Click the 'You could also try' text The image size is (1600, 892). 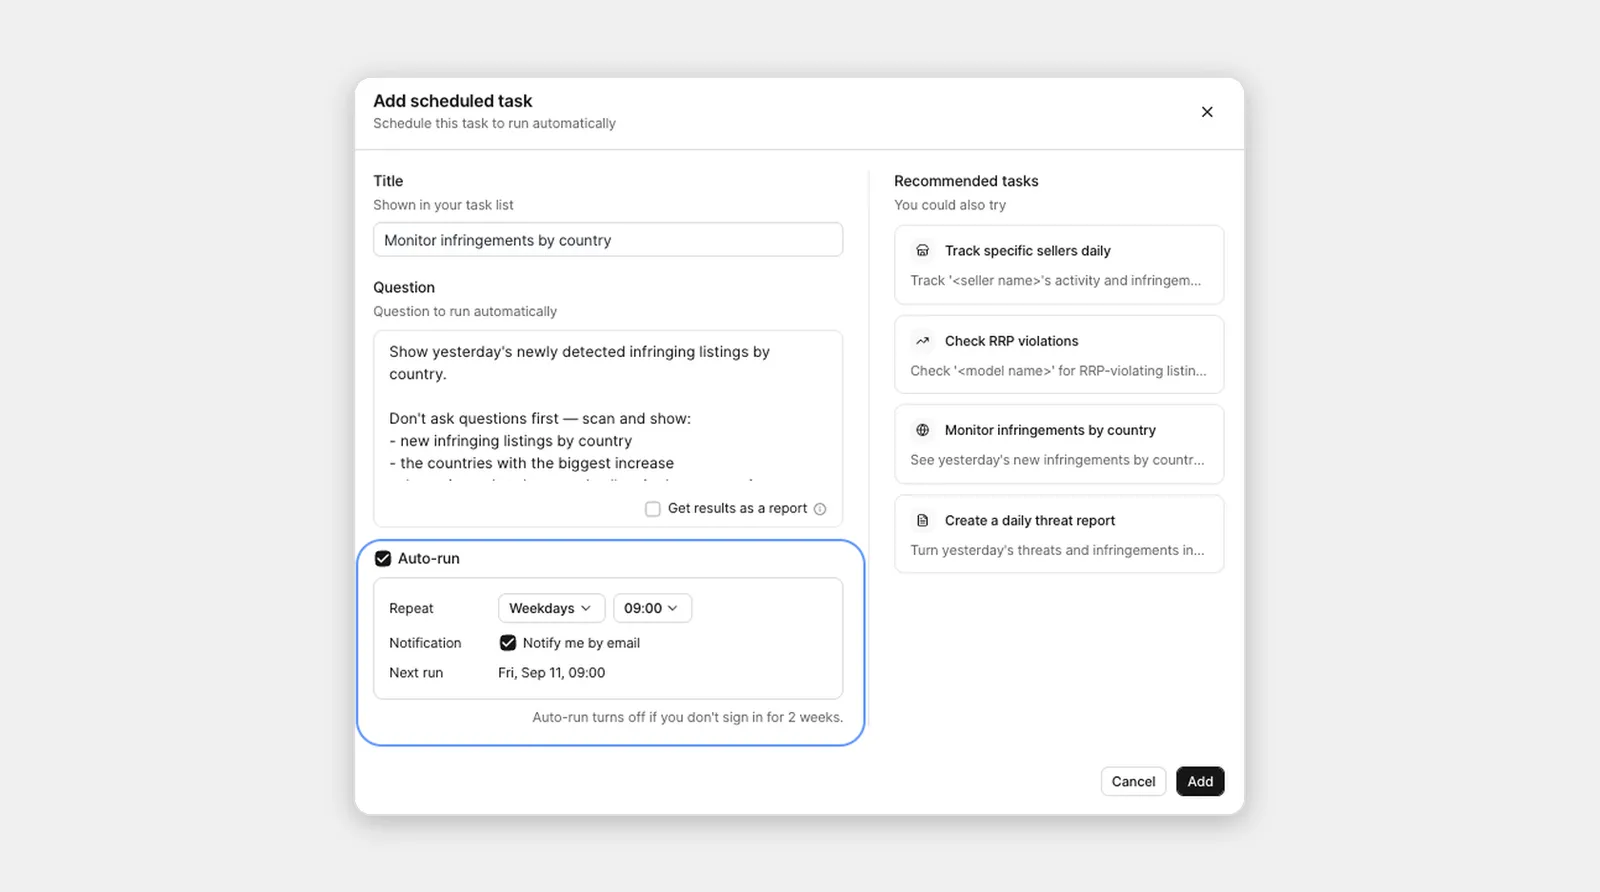coord(950,205)
